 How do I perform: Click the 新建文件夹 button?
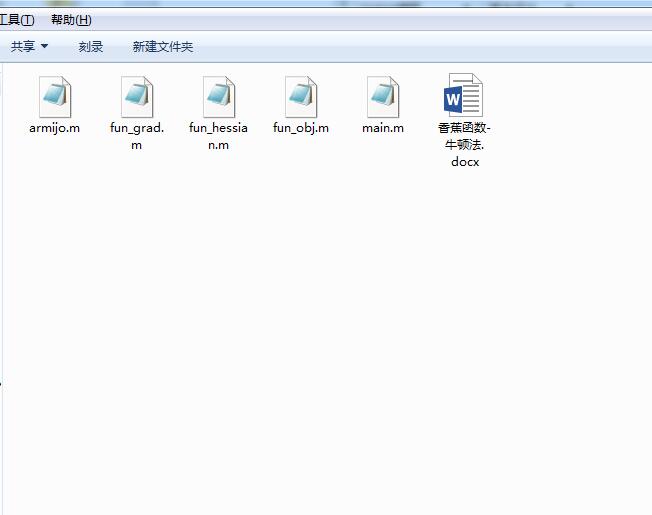coord(163,47)
